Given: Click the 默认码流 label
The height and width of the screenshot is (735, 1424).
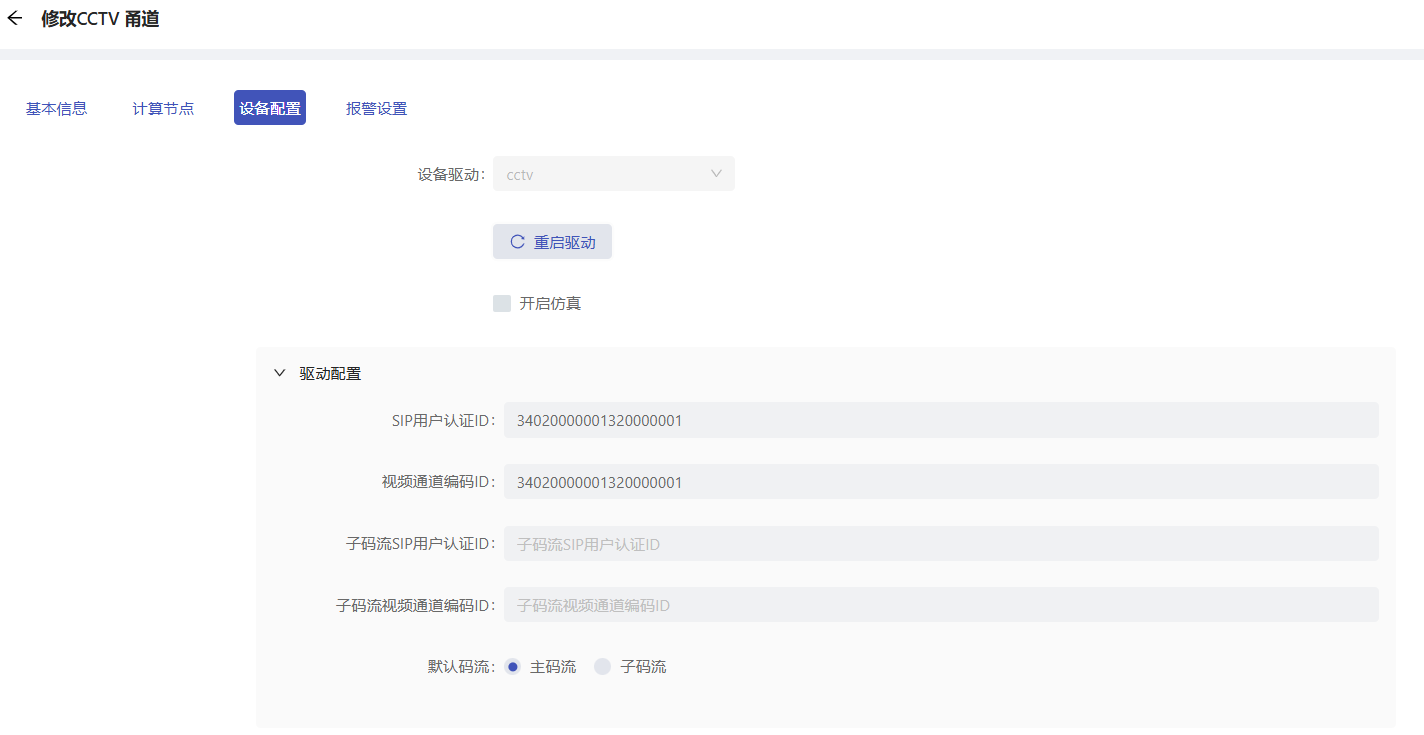Looking at the screenshot, I should (x=462, y=667).
